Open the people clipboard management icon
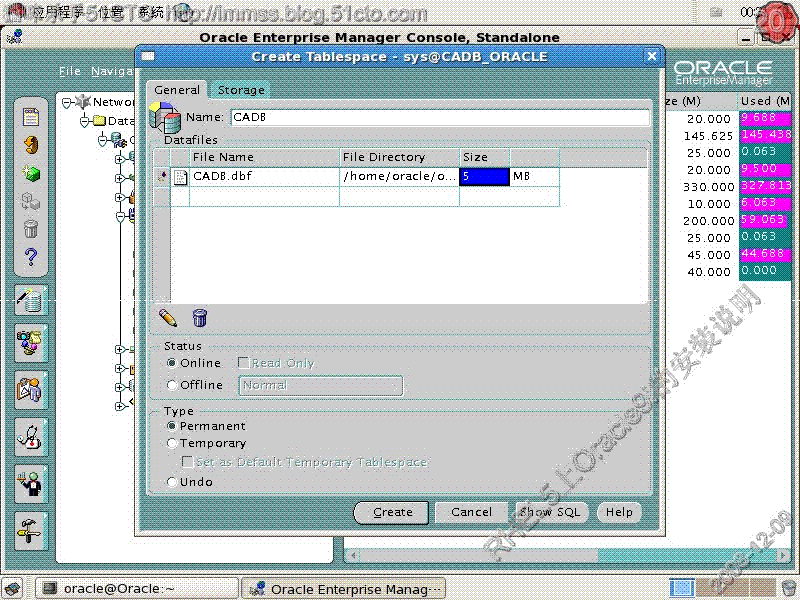800x600 pixels. point(31,390)
